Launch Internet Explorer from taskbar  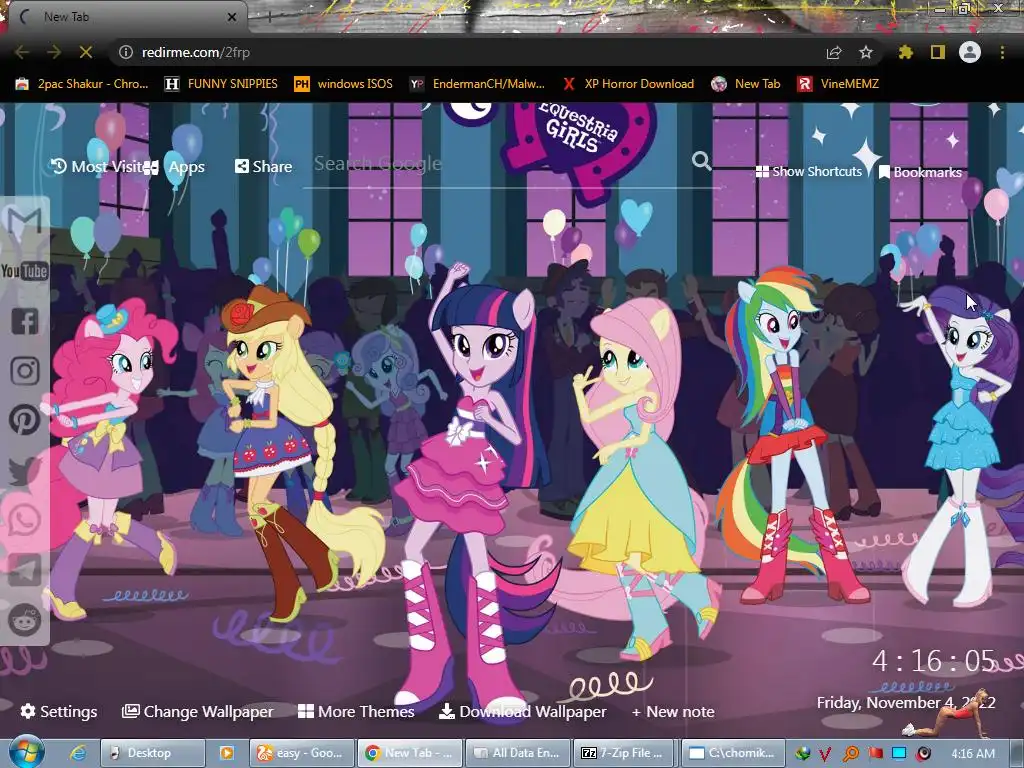coord(78,753)
